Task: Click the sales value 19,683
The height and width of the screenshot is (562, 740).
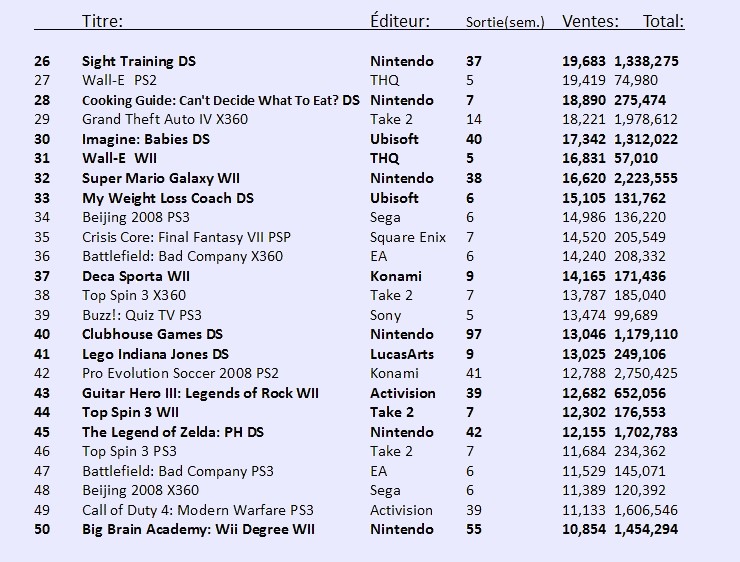Action: (583, 61)
